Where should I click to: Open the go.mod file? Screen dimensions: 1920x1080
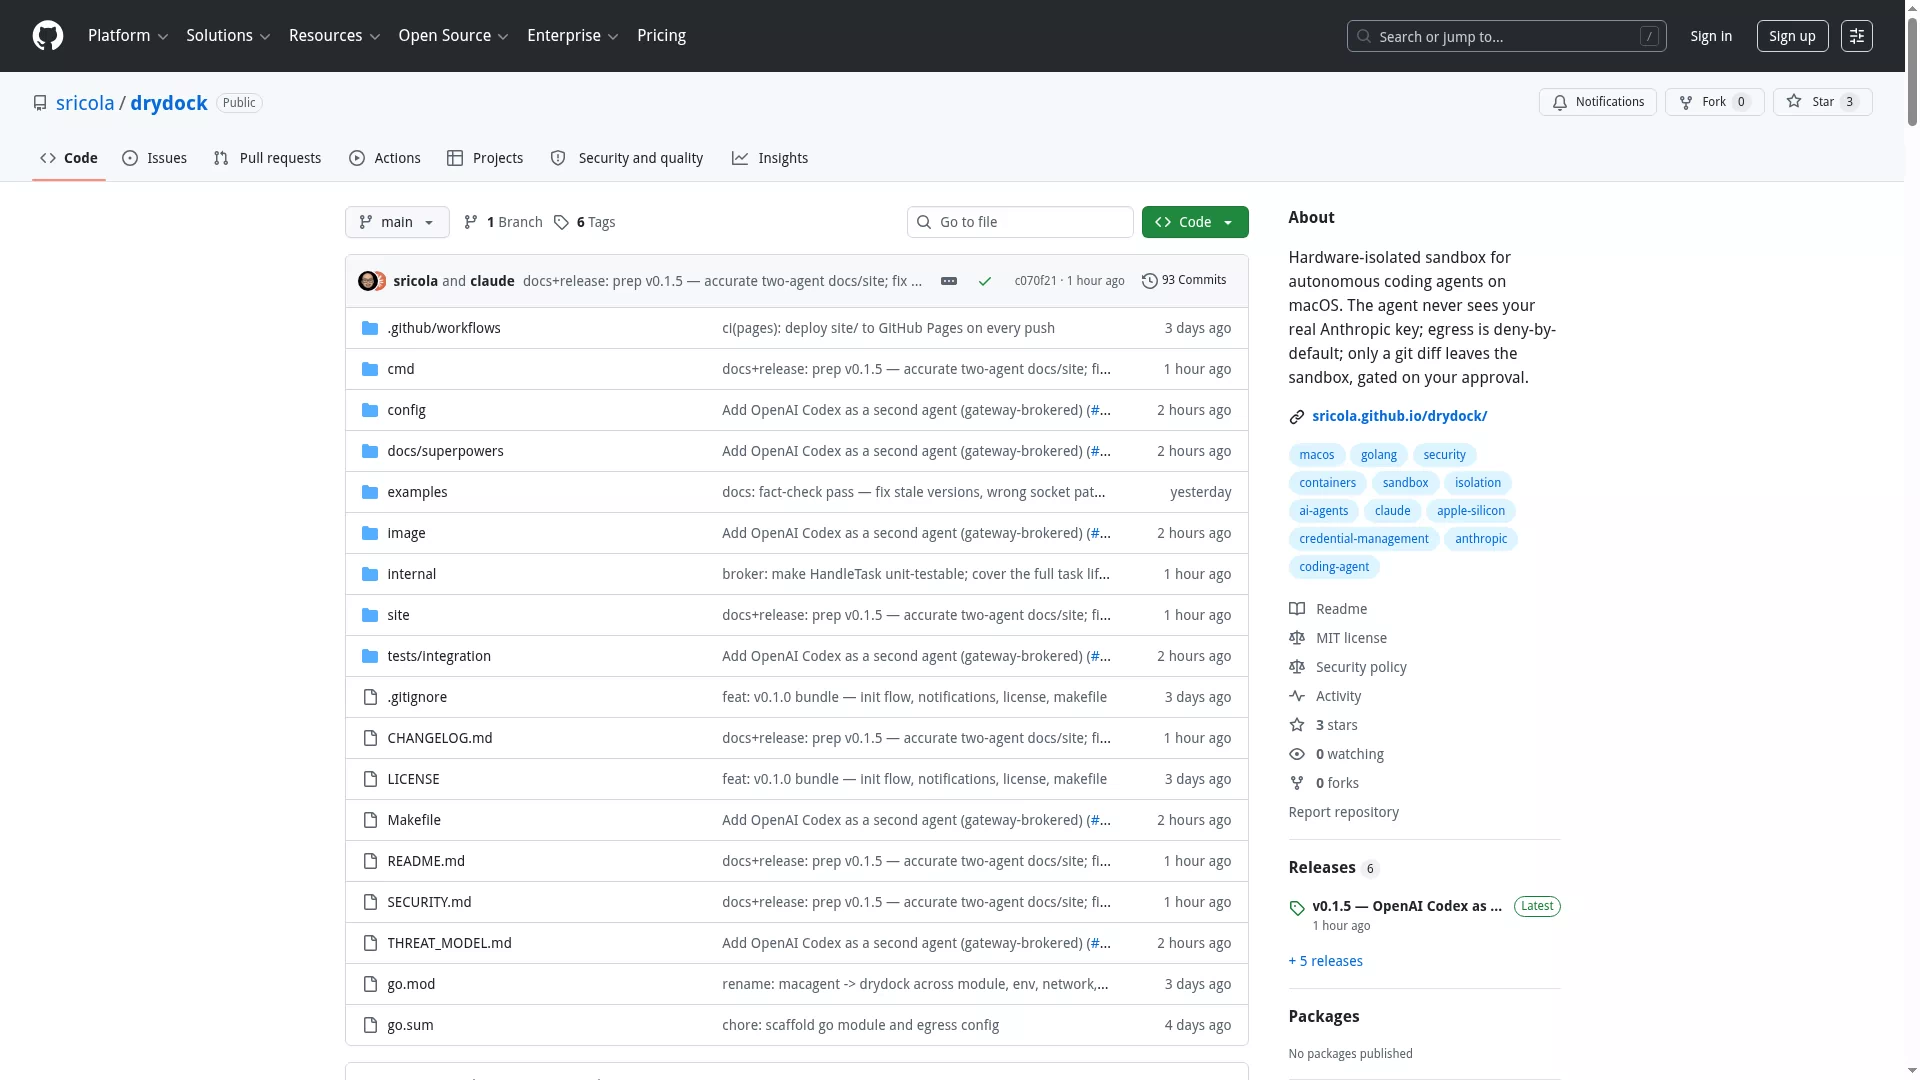pyautogui.click(x=411, y=984)
